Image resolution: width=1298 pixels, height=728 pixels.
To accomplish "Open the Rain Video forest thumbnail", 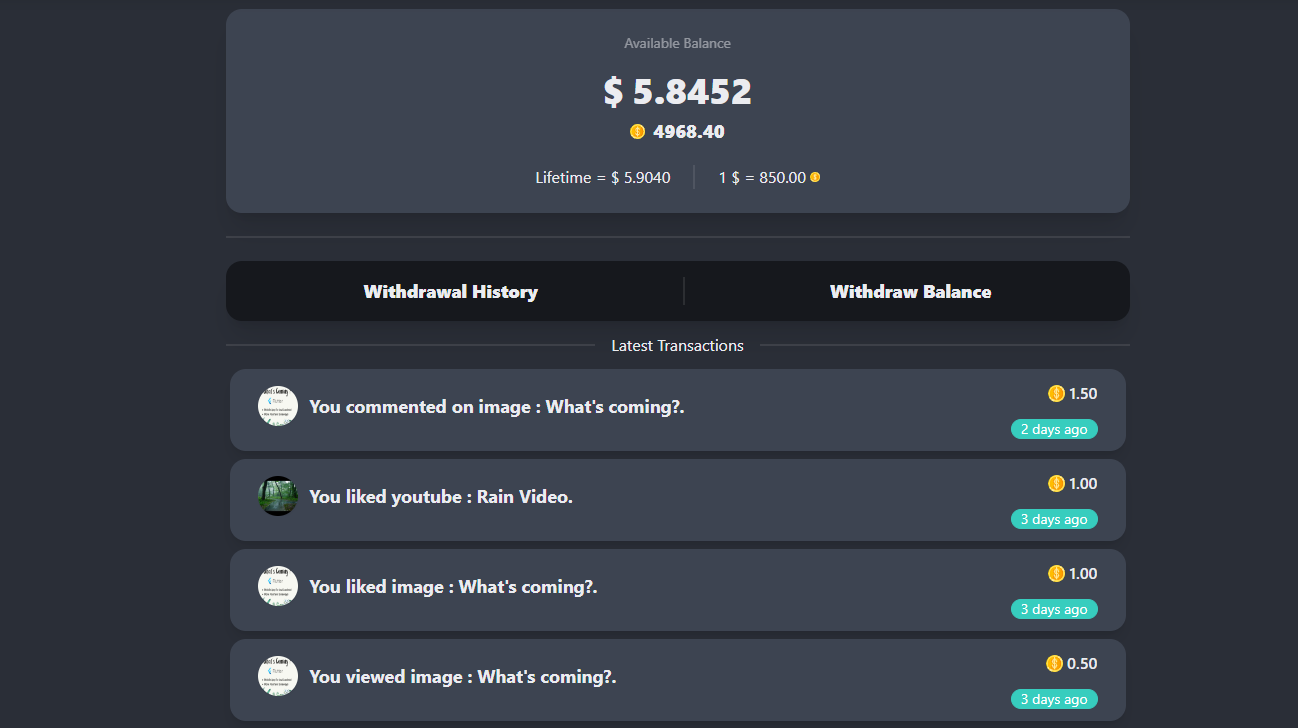I will pos(278,496).
